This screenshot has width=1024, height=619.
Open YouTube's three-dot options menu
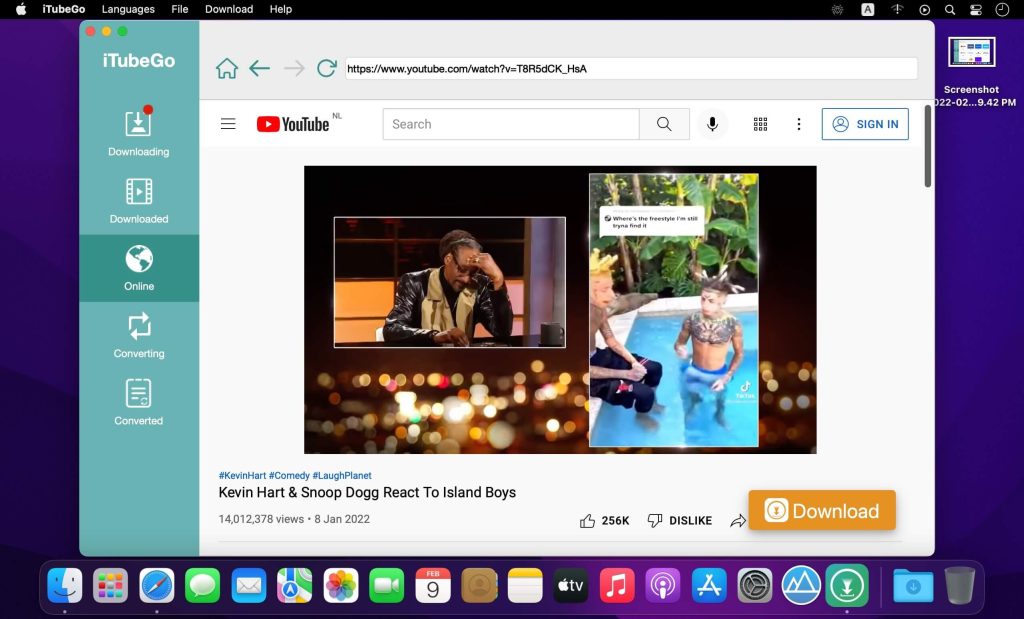click(x=799, y=124)
